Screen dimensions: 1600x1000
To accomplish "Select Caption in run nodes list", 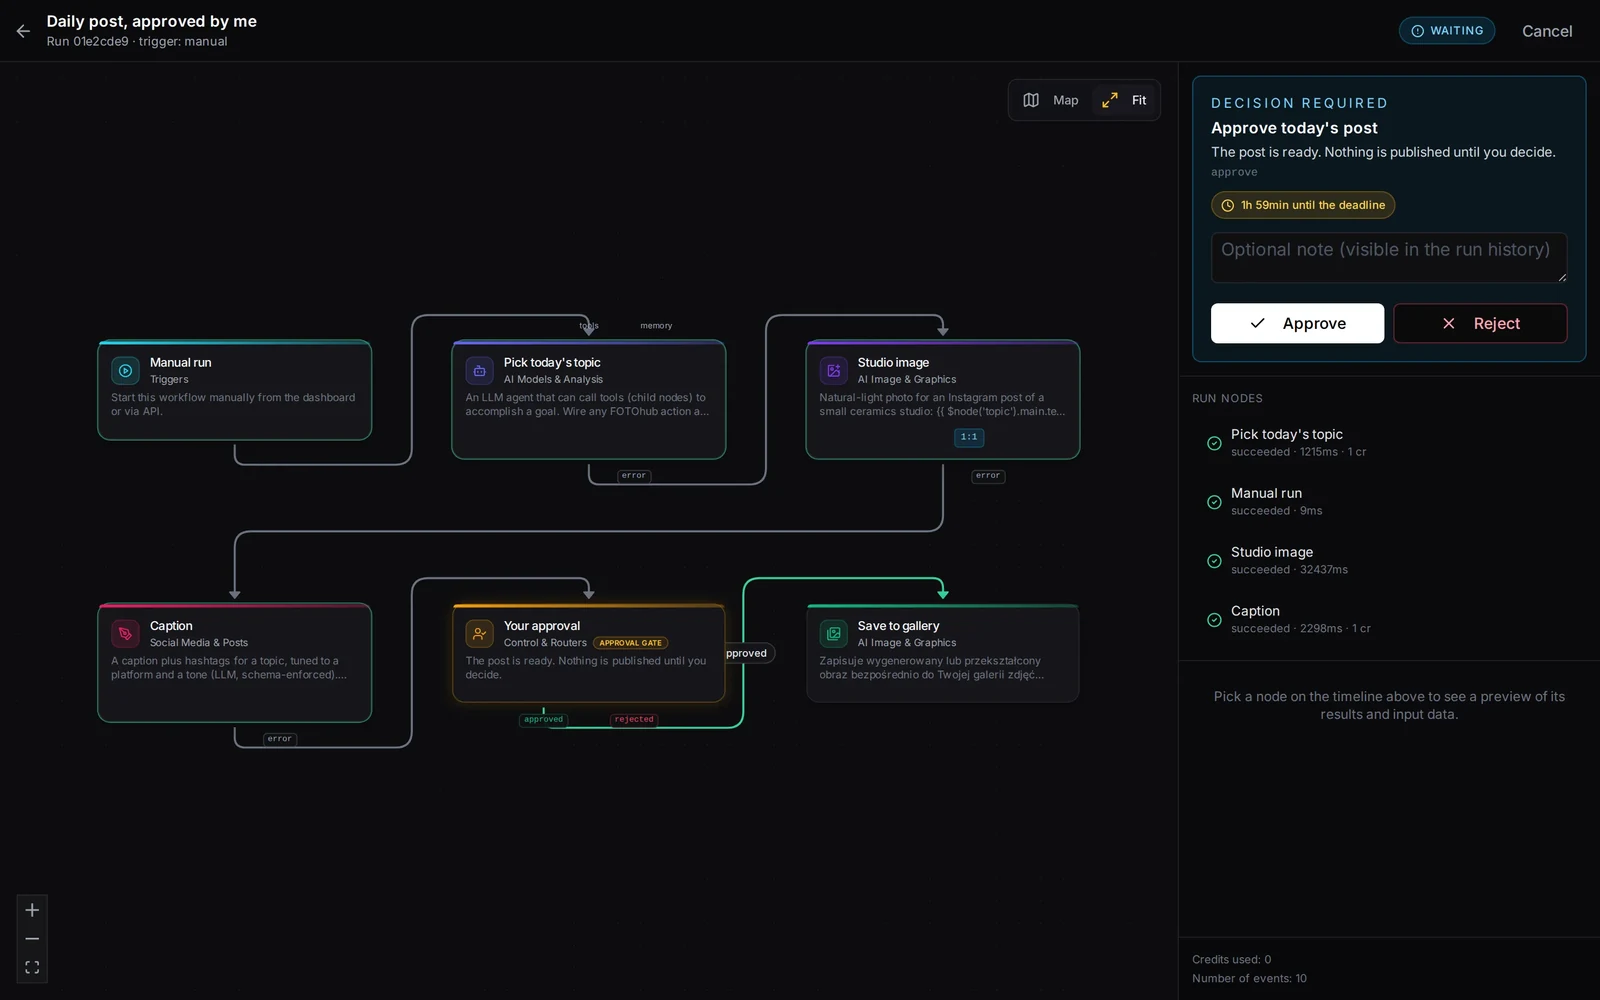I will [1389, 620].
